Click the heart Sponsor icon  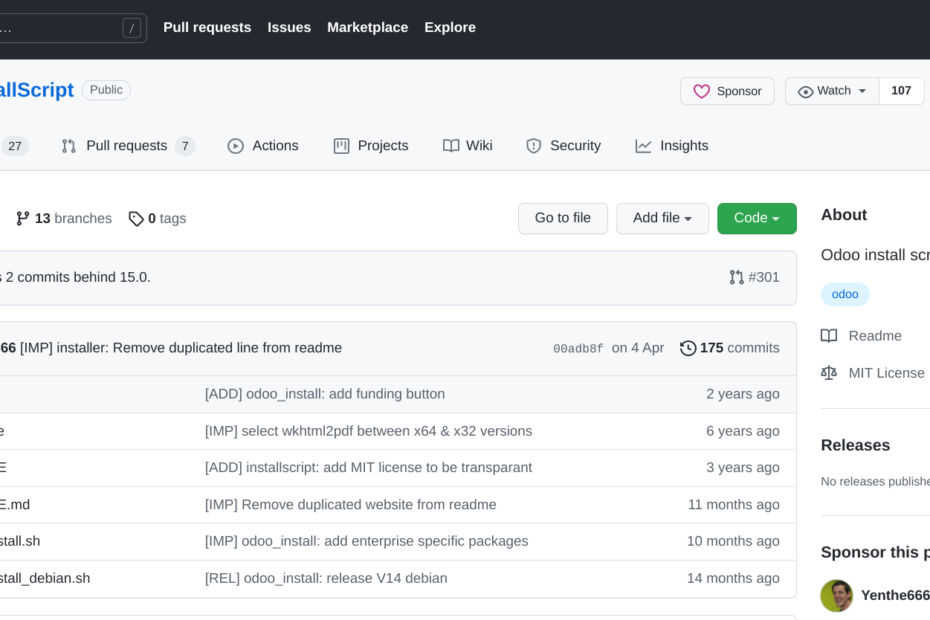point(702,91)
